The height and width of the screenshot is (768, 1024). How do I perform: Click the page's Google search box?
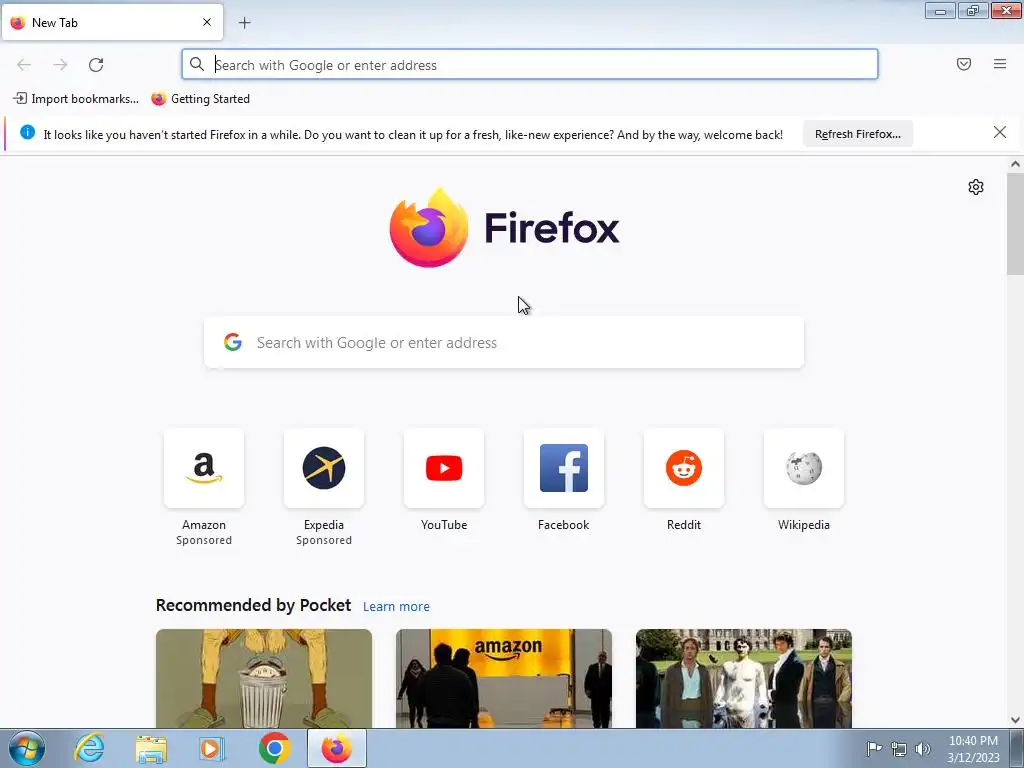point(504,342)
